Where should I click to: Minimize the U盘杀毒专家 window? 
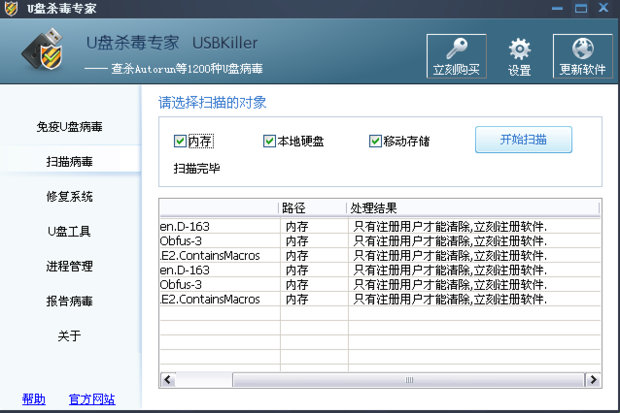pyautogui.click(x=557, y=8)
